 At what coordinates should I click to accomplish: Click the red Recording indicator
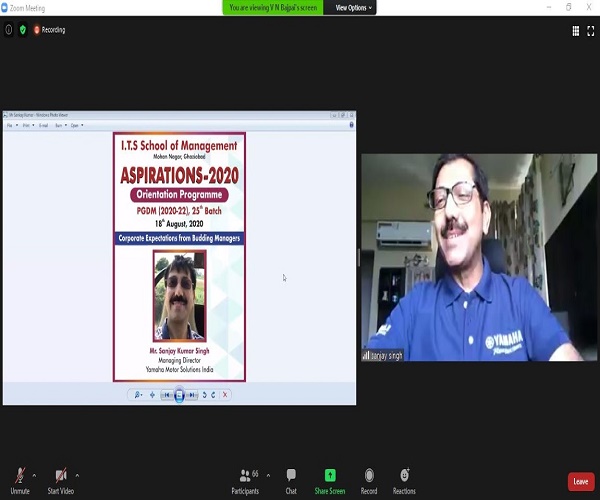[x=49, y=30]
